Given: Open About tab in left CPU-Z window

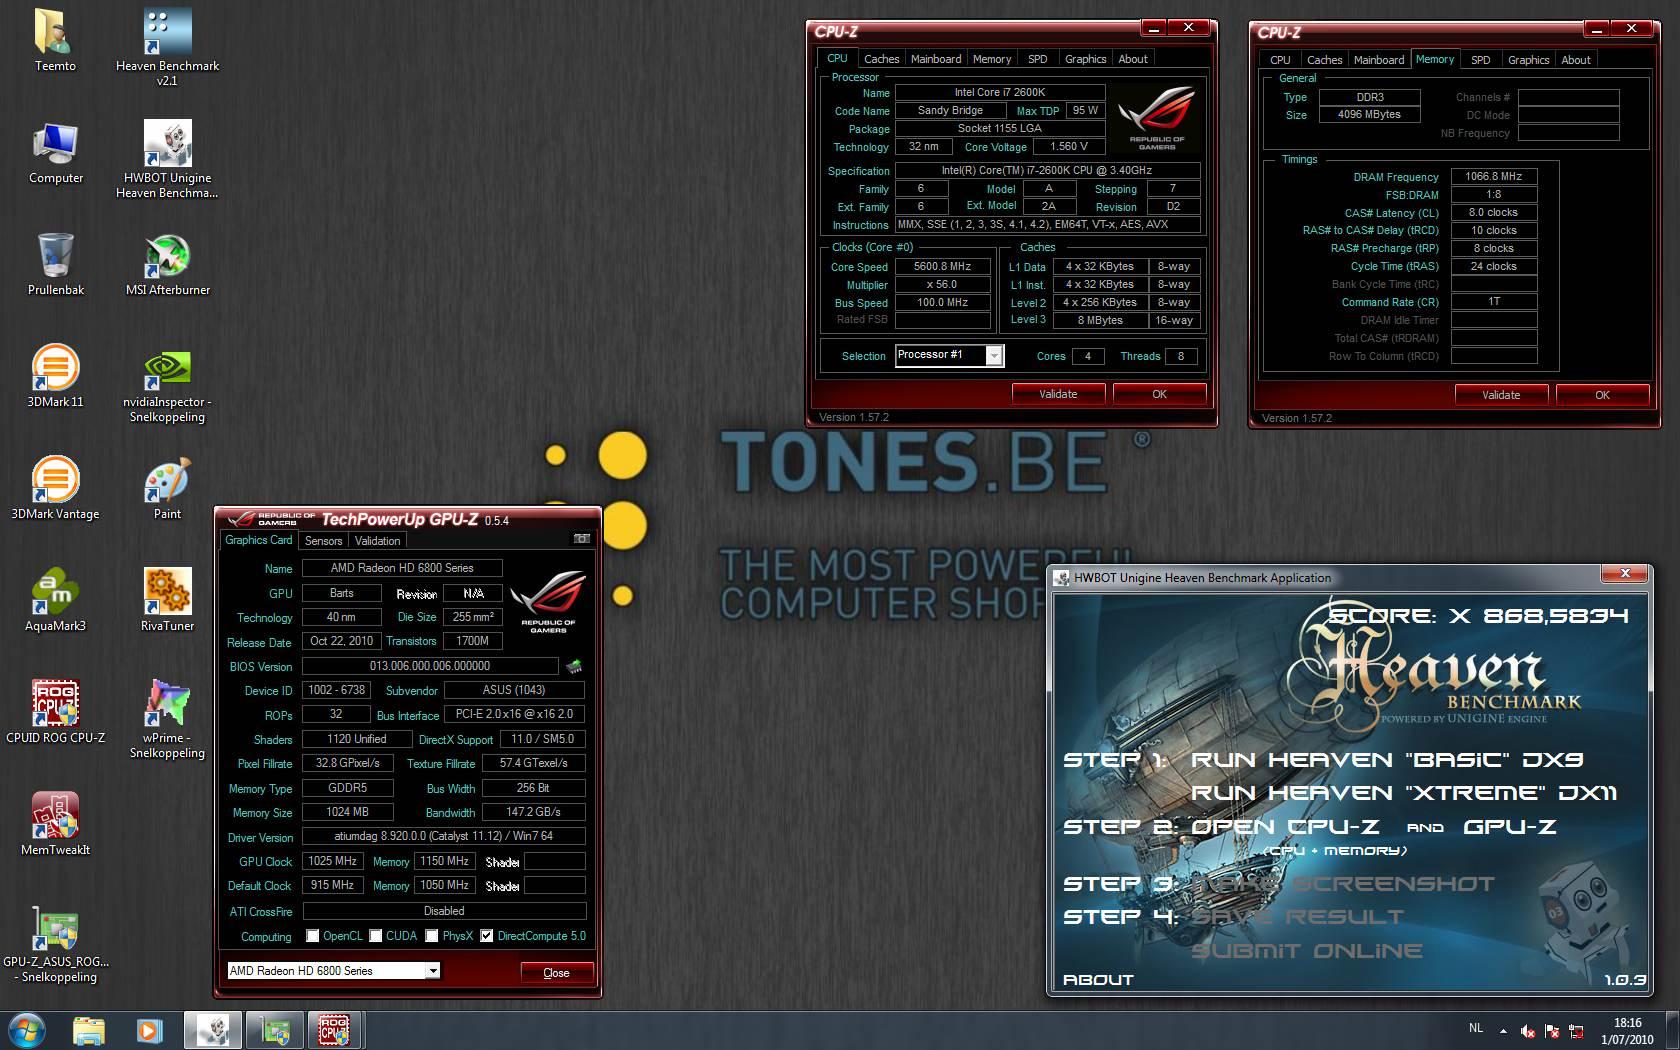Looking at the screenshot, I should point(1133,59).
